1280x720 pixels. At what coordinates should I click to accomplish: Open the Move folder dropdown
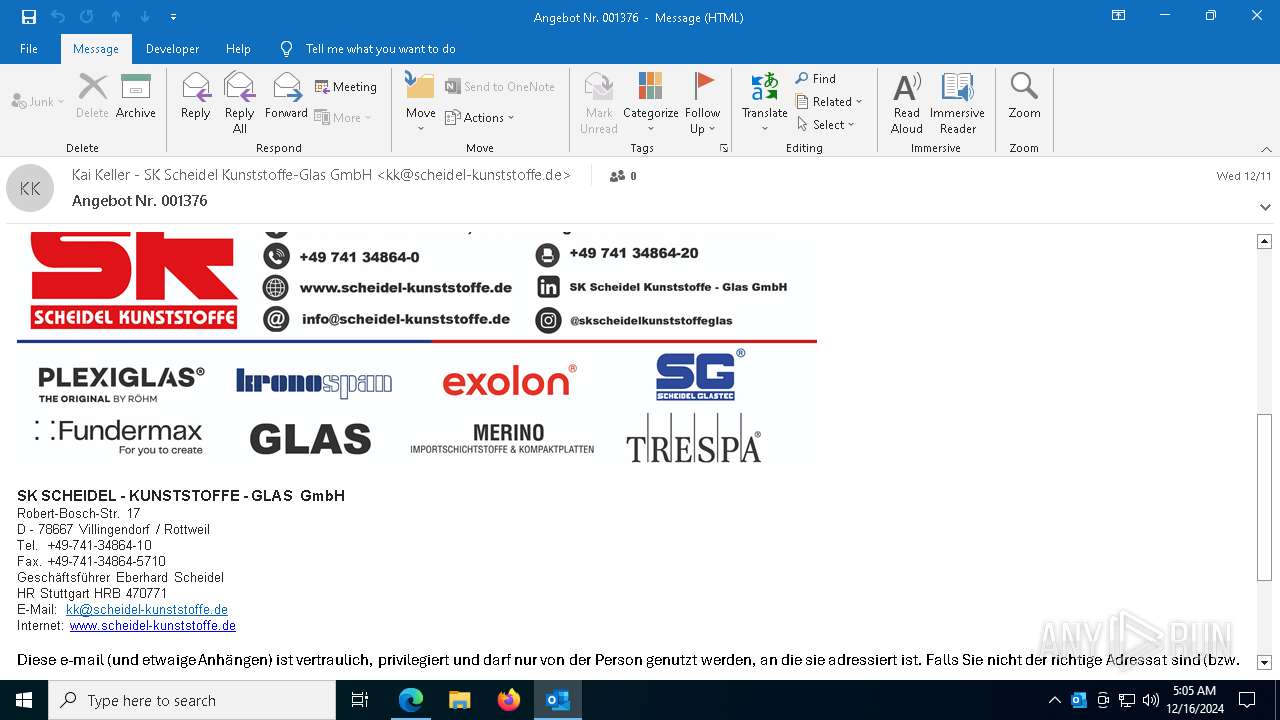tap(420, 102)
